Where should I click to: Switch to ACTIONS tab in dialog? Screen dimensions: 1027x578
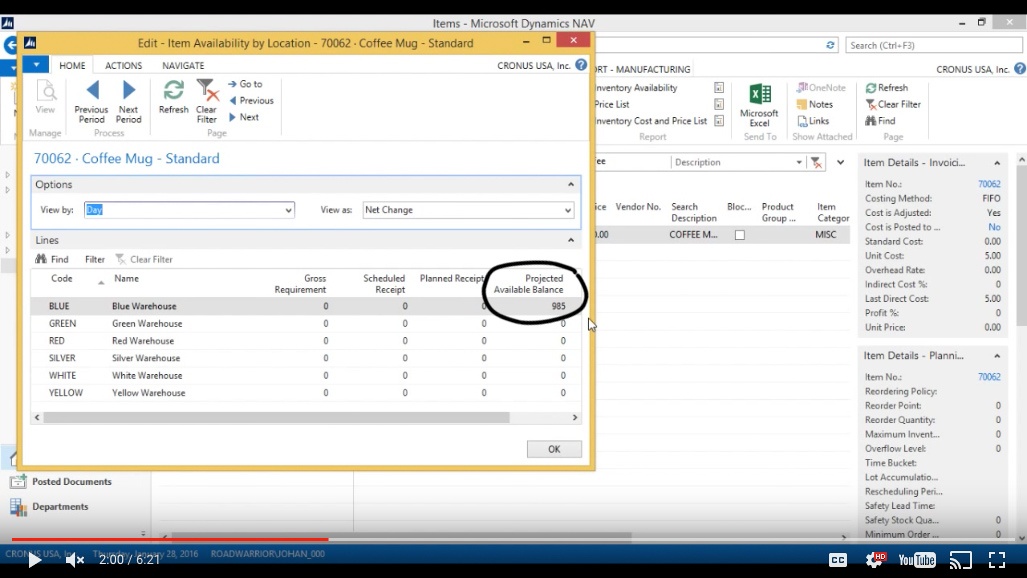(x=124, y=66)
